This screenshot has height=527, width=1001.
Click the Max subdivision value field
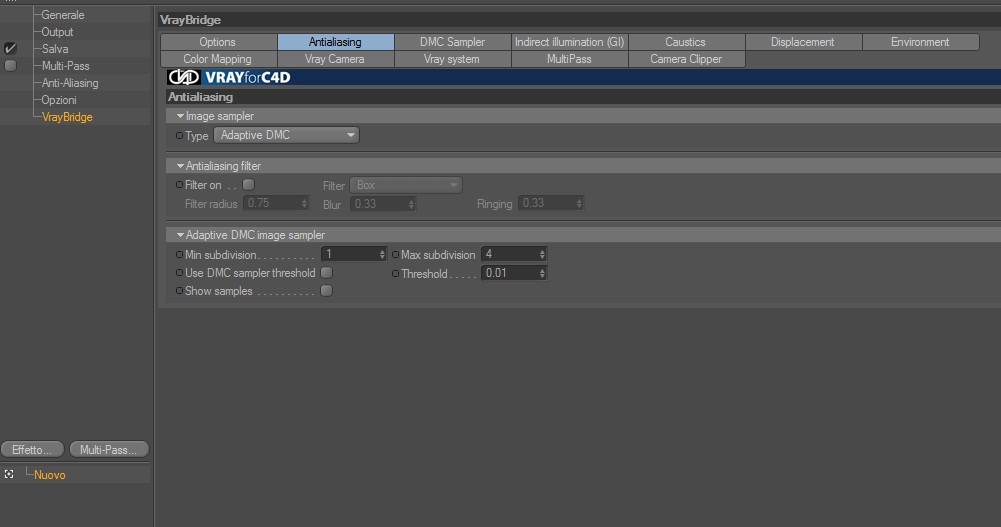click(x=509, y=255)
